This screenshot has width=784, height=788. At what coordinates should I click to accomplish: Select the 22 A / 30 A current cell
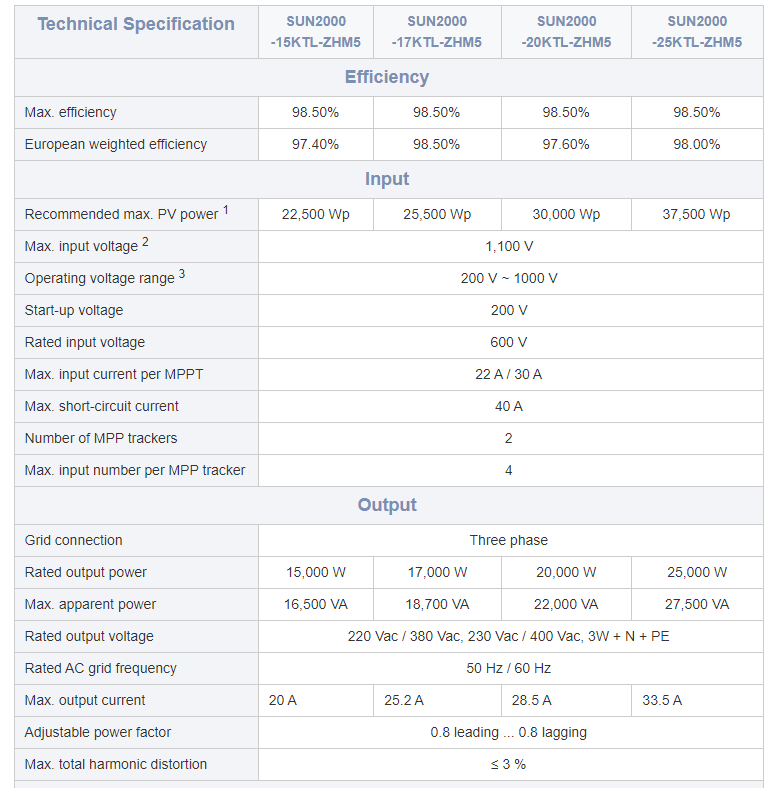coord(508,374)
